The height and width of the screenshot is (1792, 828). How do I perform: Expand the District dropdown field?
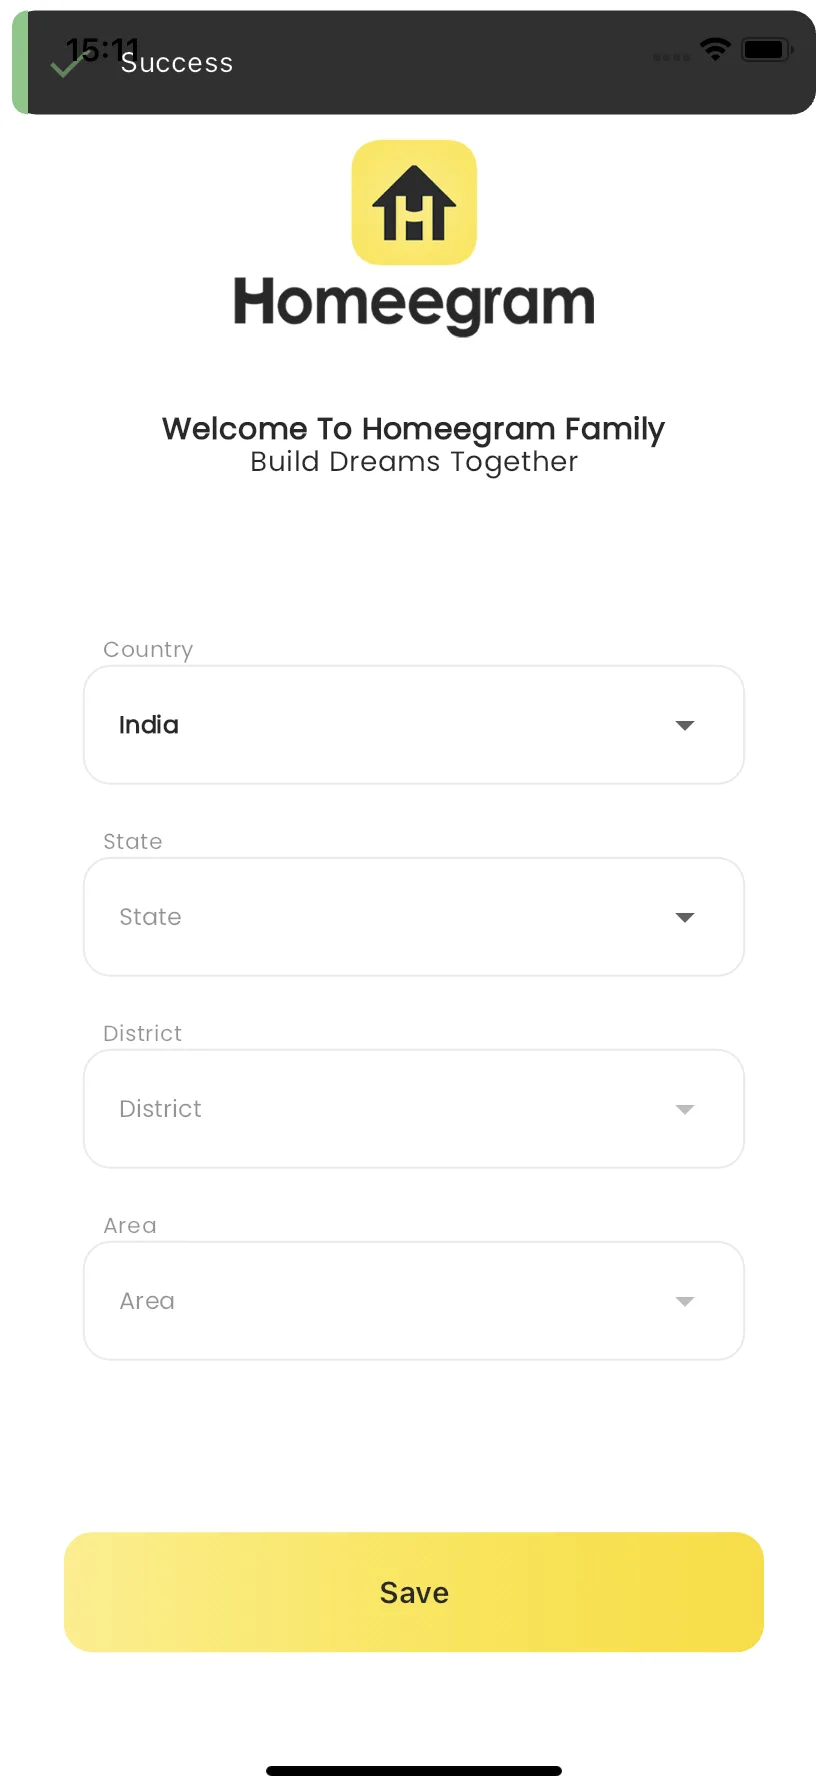[x=414, y=1109]
